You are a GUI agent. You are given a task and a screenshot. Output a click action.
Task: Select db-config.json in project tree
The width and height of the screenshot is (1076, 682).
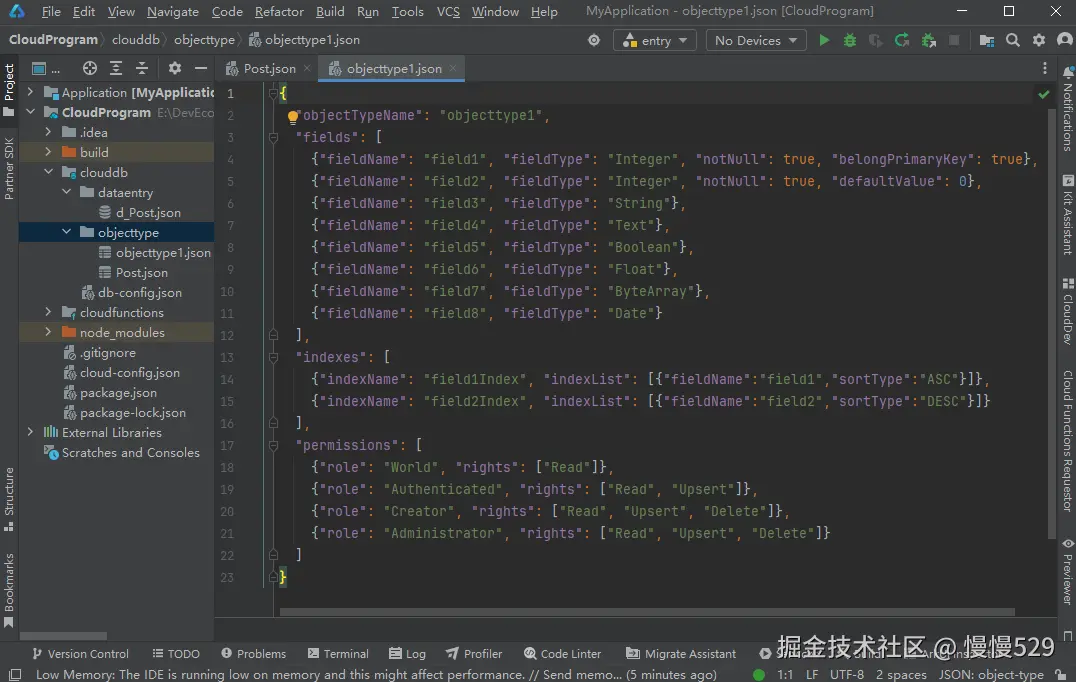[x=139, y=292]
